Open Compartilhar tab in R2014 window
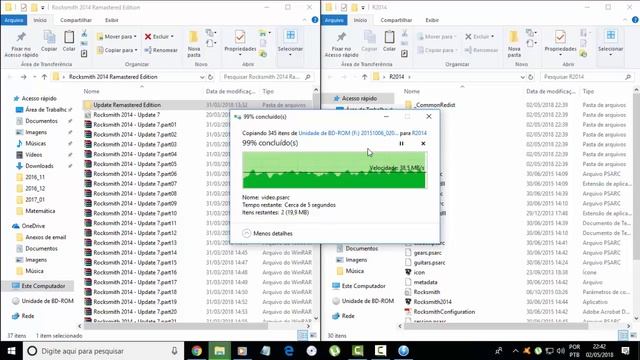The height and width of the screenshot is (360, 640). 396,20
